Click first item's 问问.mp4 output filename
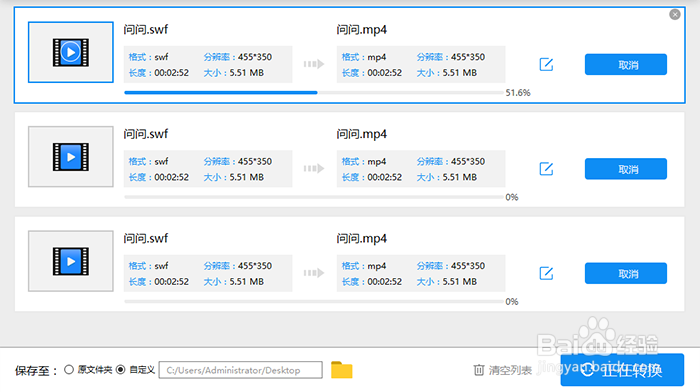Screen dimensions: 700x392 coord(362,30)
